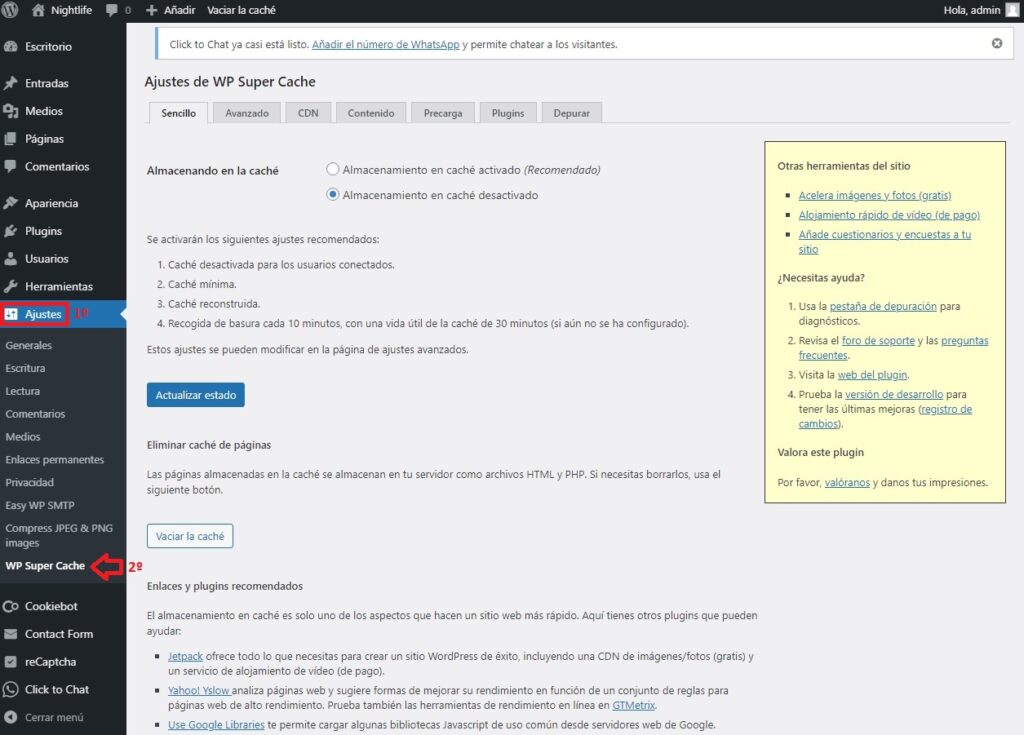
Task: Open Compress JPEG & PNG images submenu
Action: point(59,535)
